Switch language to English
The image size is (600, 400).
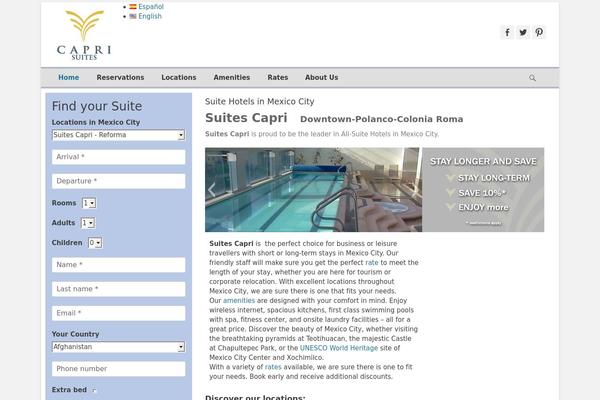[150, 16]
